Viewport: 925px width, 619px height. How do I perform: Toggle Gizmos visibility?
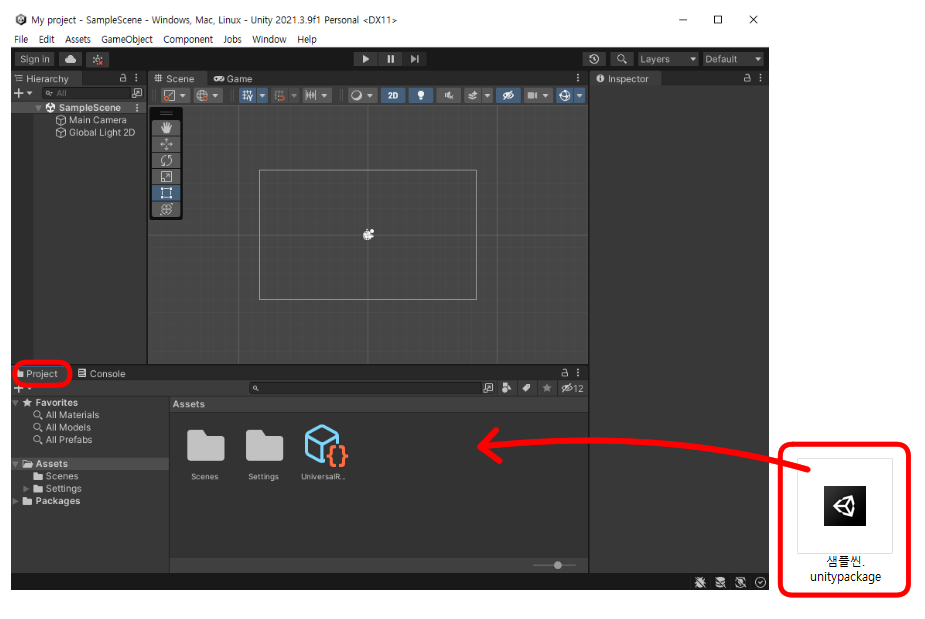[565, 96]
